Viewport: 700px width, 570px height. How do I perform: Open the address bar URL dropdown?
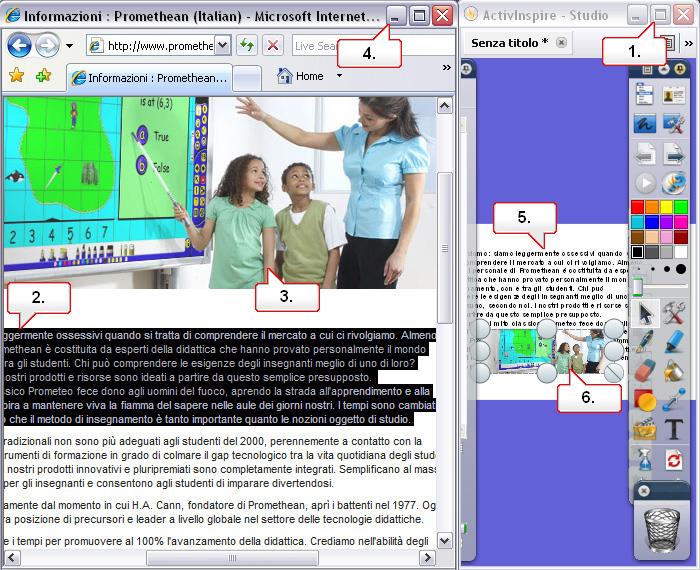pyautogui.click(x=223, y=46)
